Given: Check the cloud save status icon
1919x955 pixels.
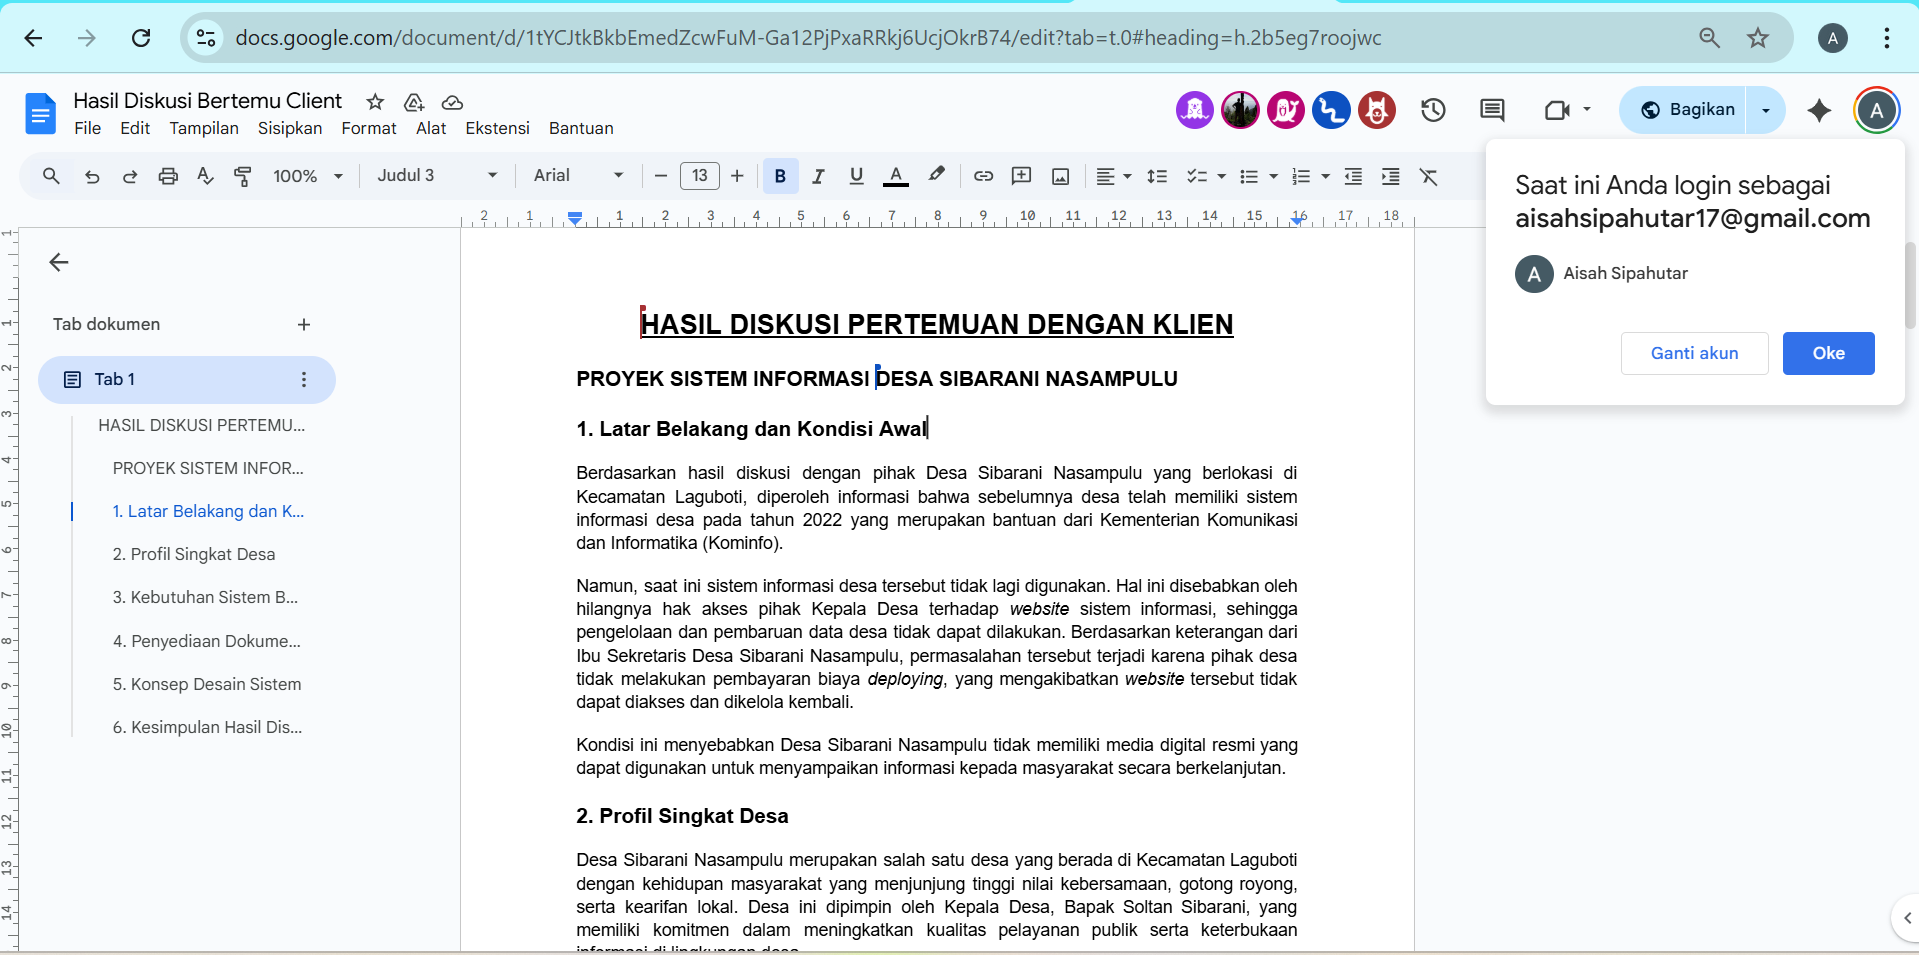Looking at the screenshot, I should (452, 102).
